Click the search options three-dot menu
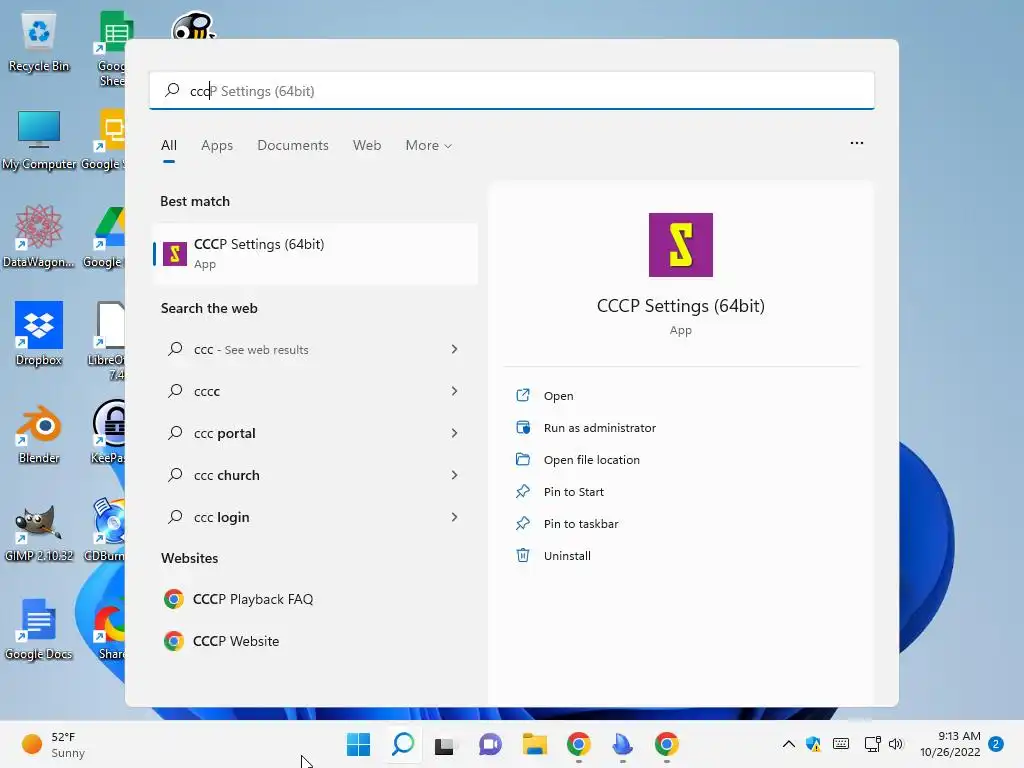This screenshot has height=768, width=1024. coord(857,143)
